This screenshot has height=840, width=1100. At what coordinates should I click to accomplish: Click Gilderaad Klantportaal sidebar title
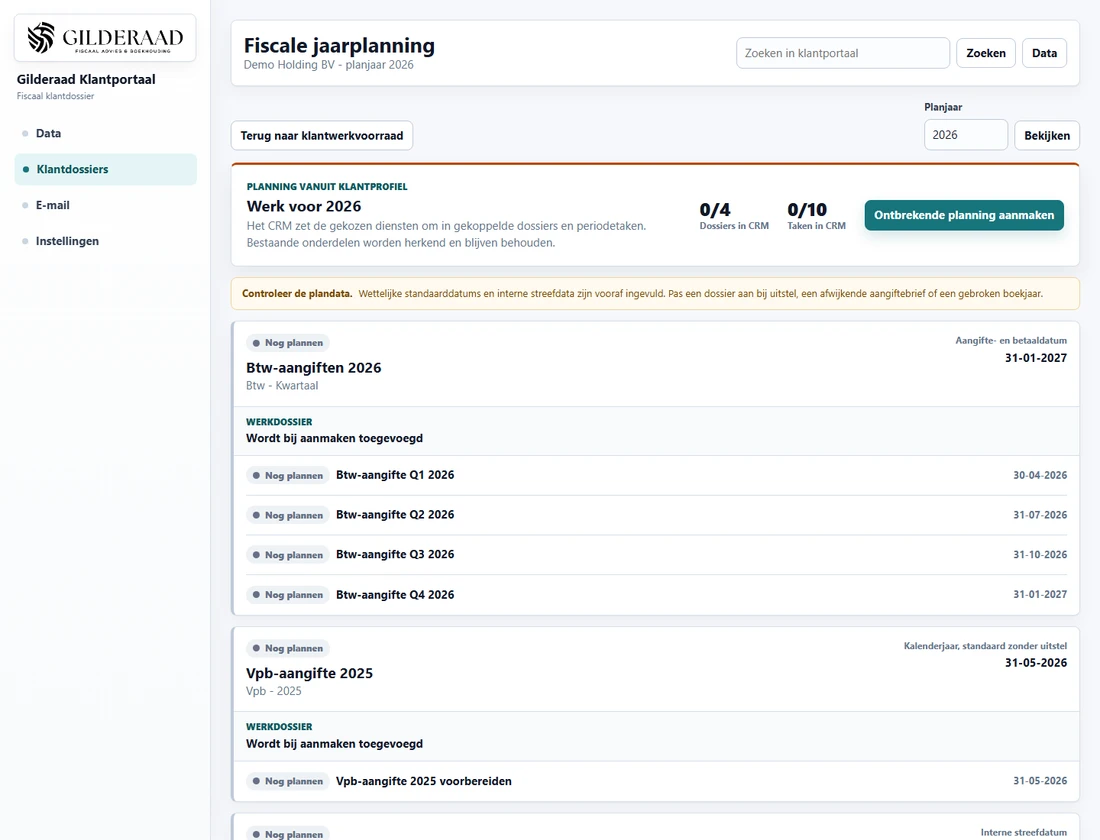(86, 79)
